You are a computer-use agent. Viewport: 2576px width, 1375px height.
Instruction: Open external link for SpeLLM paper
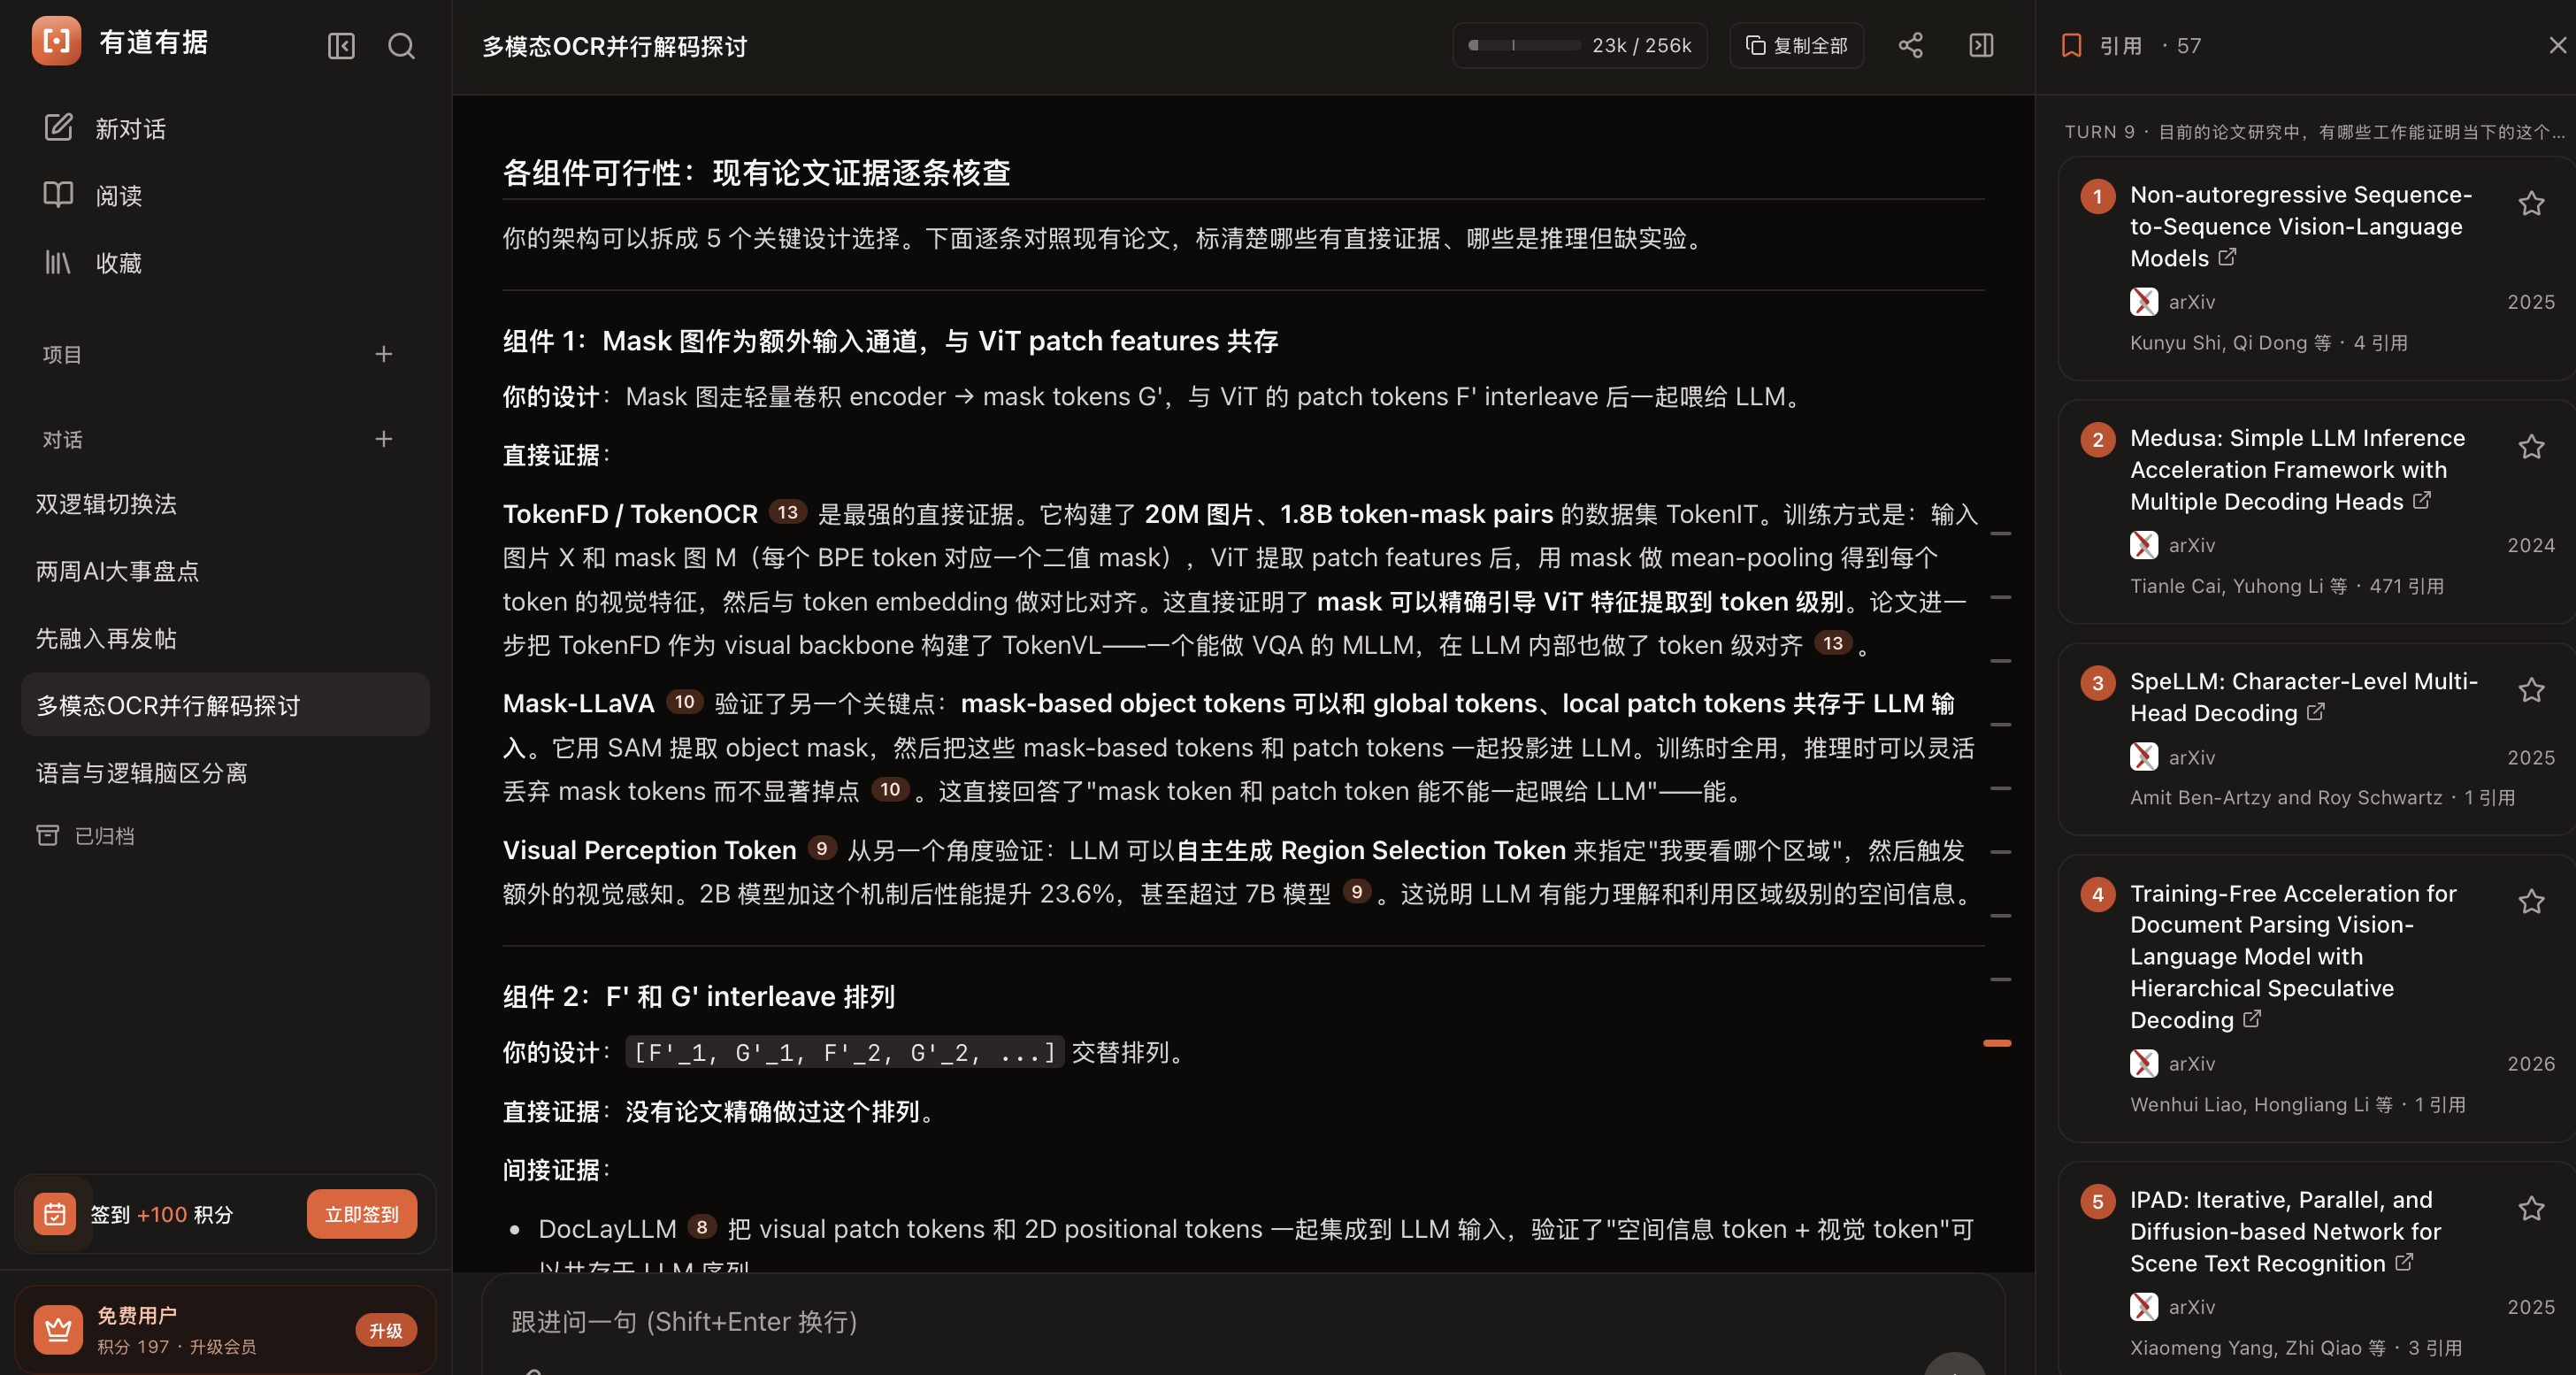[2315, 712]
